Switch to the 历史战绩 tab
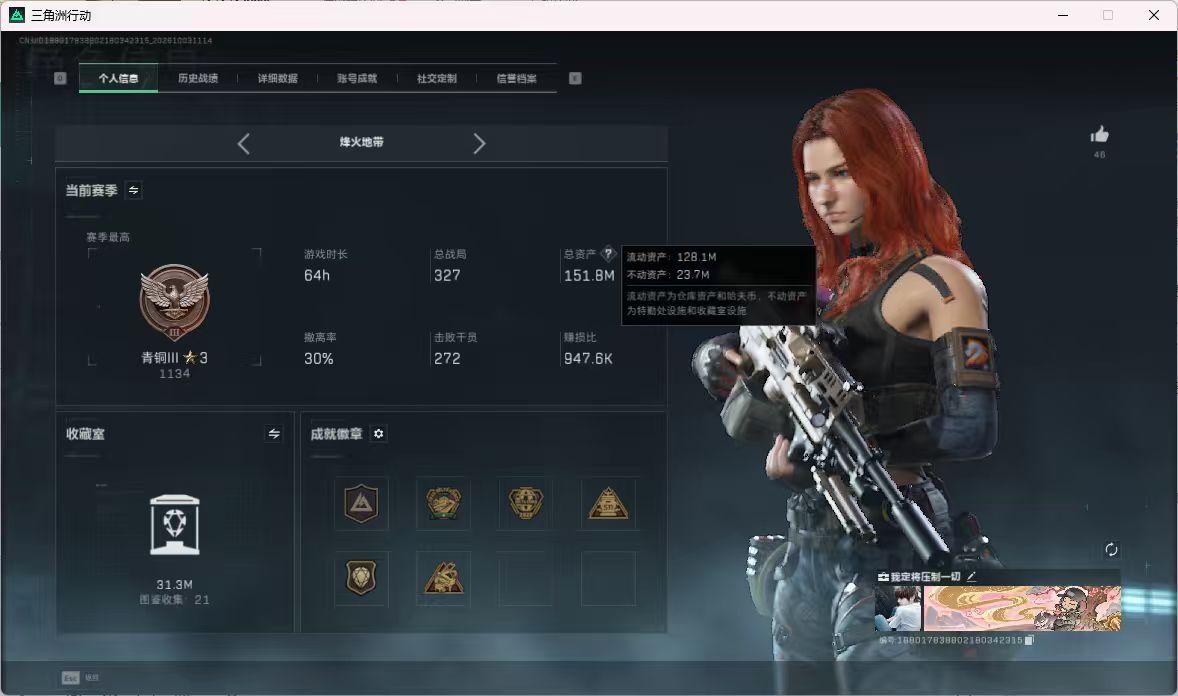1178x696 pixels. point(198,78)
